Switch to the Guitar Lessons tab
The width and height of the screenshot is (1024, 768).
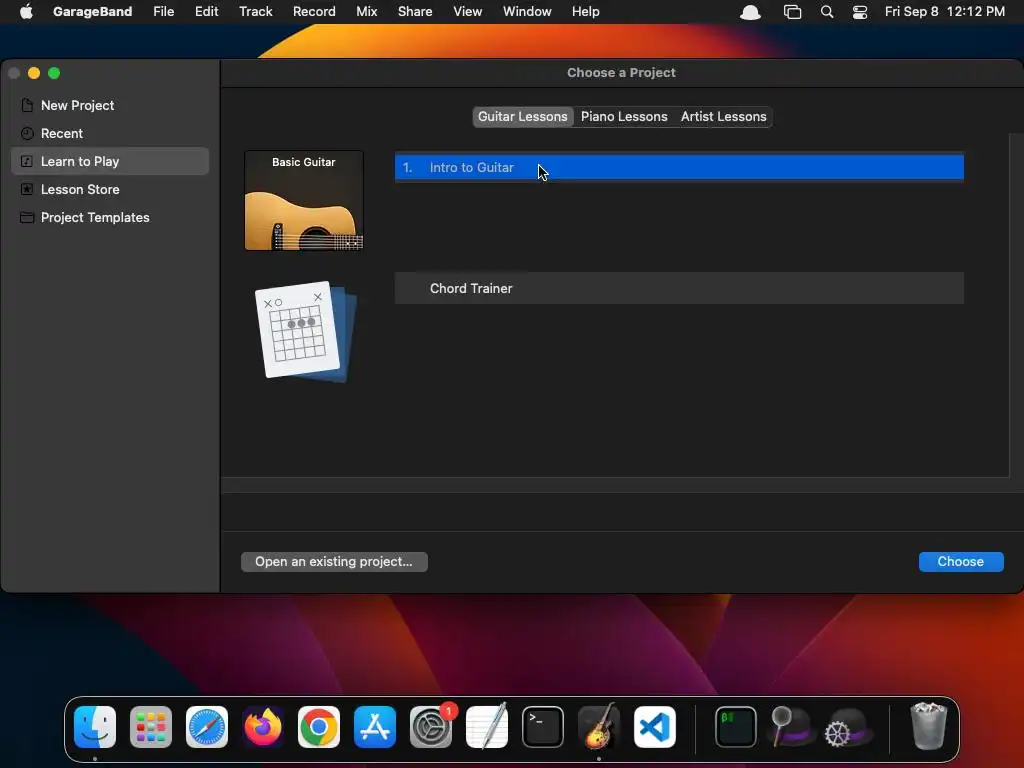[522, 116]
